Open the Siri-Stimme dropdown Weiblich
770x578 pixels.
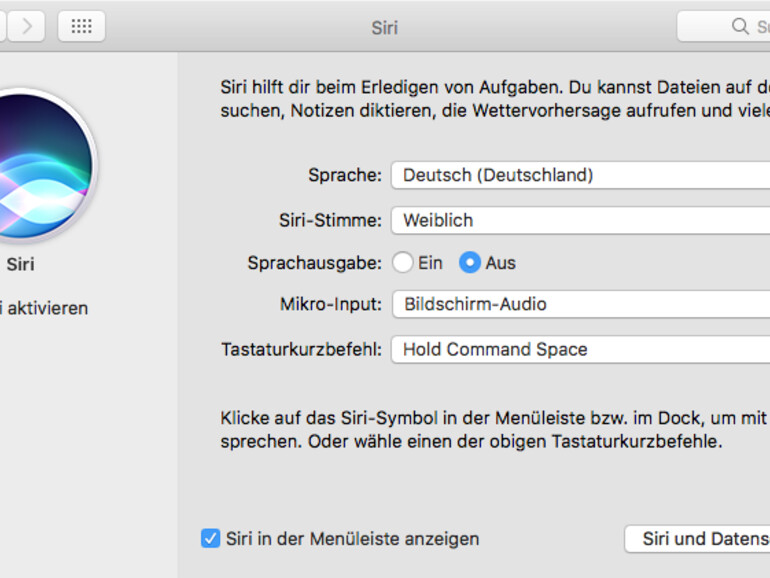pos(580,220)
